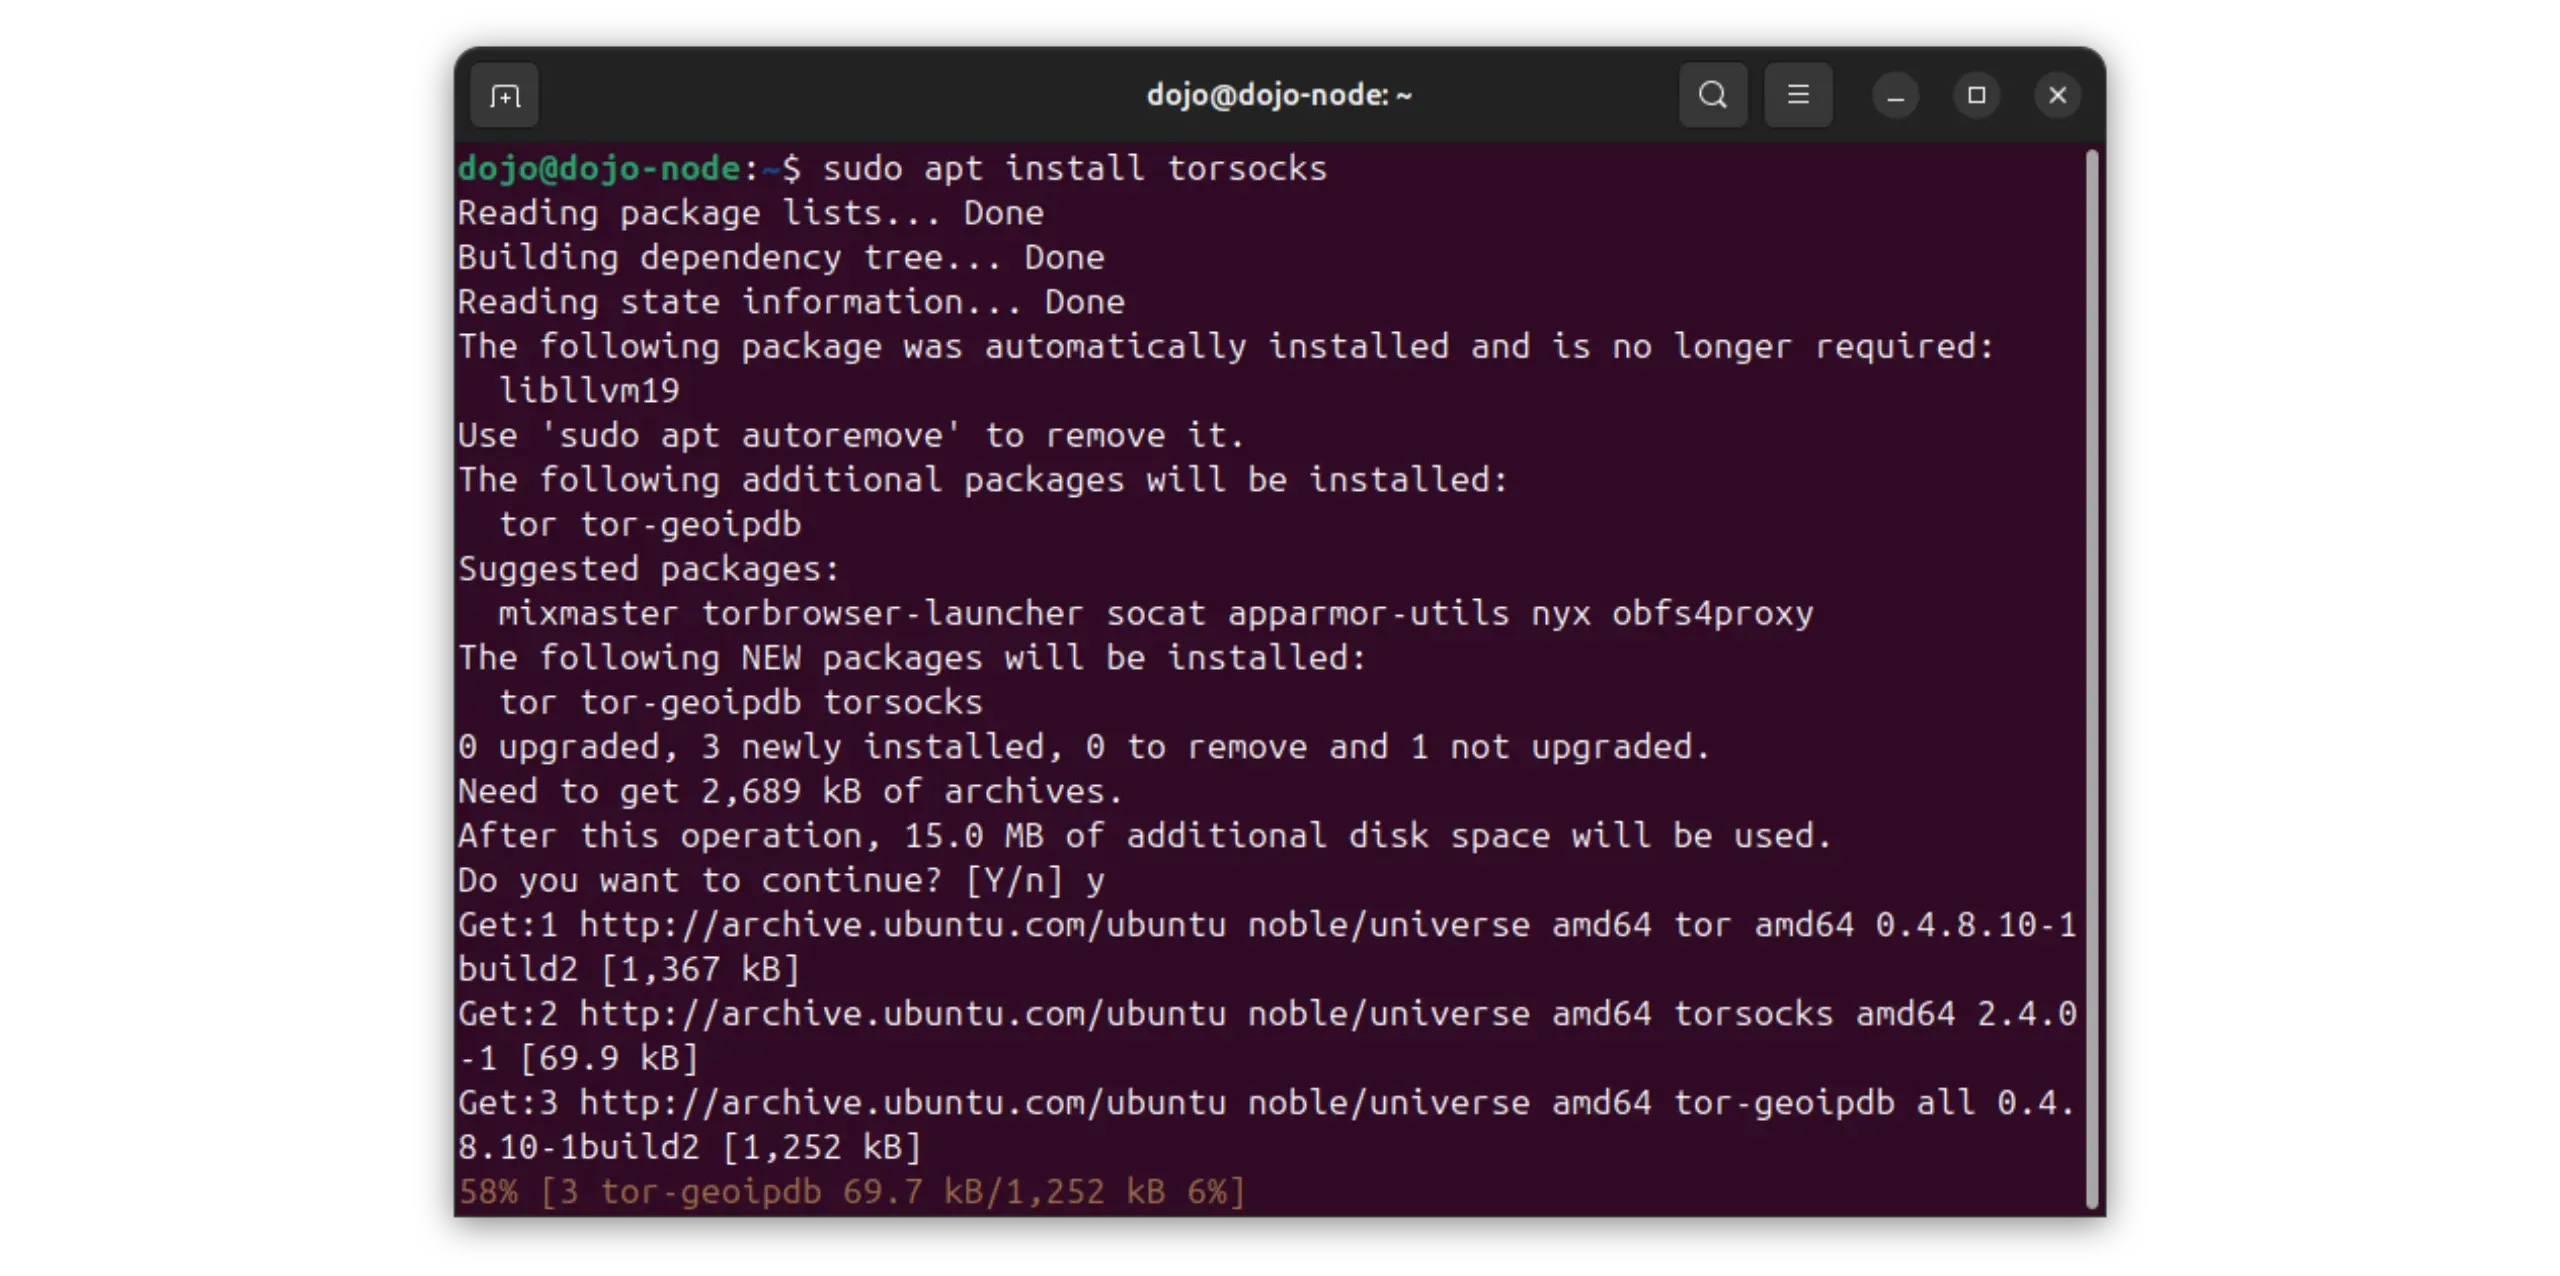Open the archive.ubuntu.com URL on the Get:2 line
The height and width of the screenshot is (1276, 2560).
click(902, 1014)
